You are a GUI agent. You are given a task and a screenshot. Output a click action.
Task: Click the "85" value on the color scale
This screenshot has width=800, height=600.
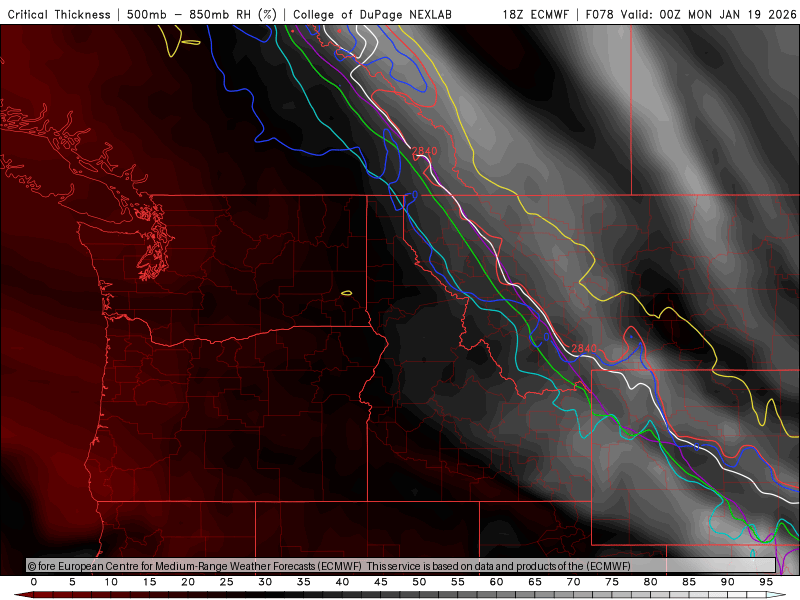point(689,582)
